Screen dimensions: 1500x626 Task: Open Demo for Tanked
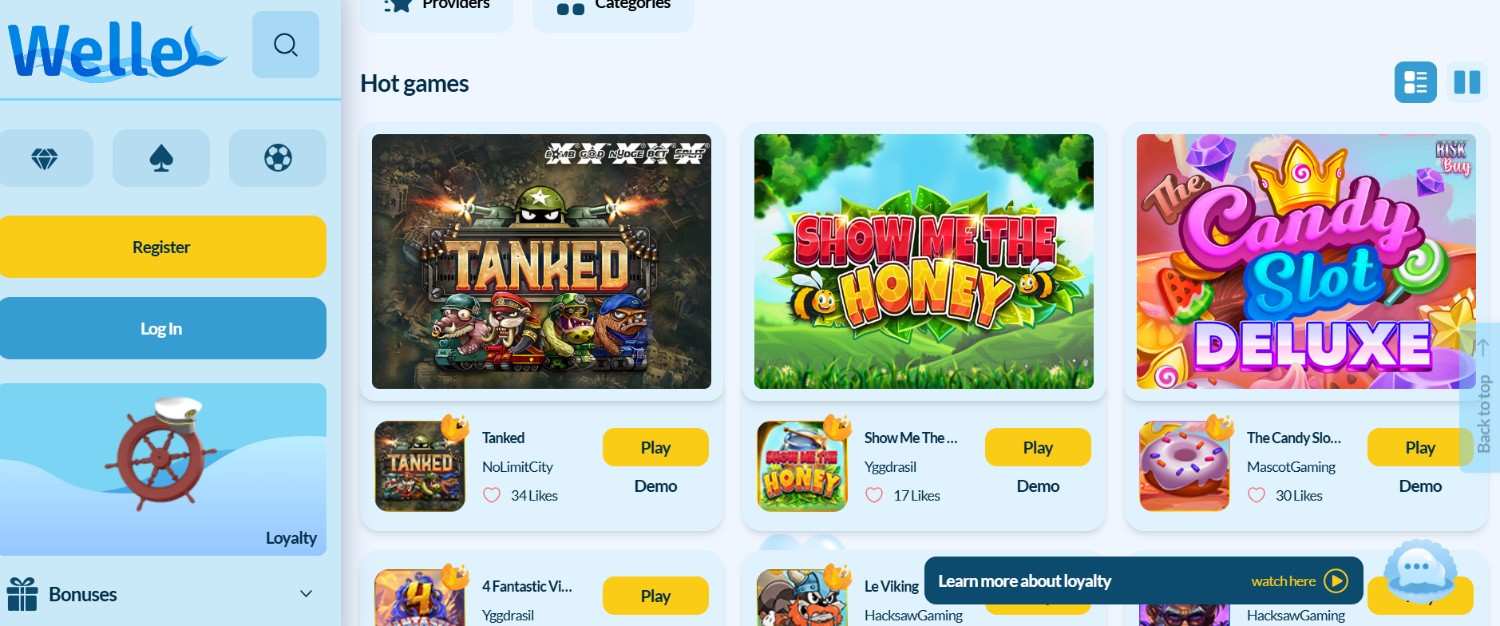656,486
